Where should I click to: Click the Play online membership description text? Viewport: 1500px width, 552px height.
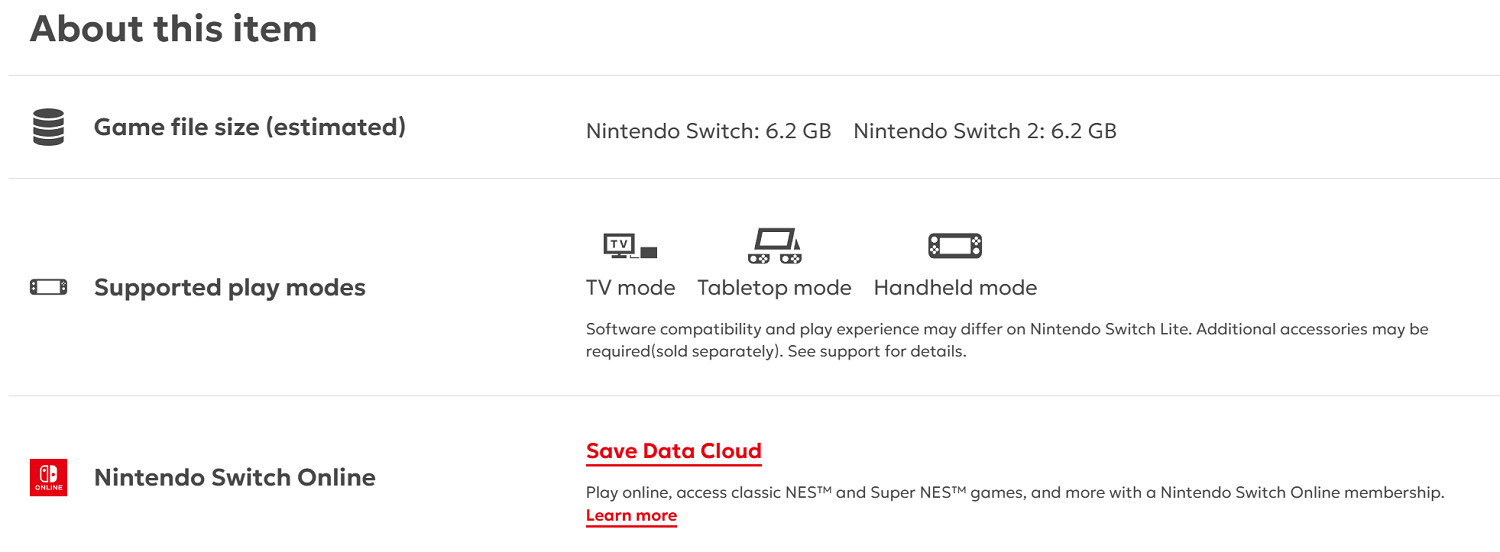[x=1015, y=493]
